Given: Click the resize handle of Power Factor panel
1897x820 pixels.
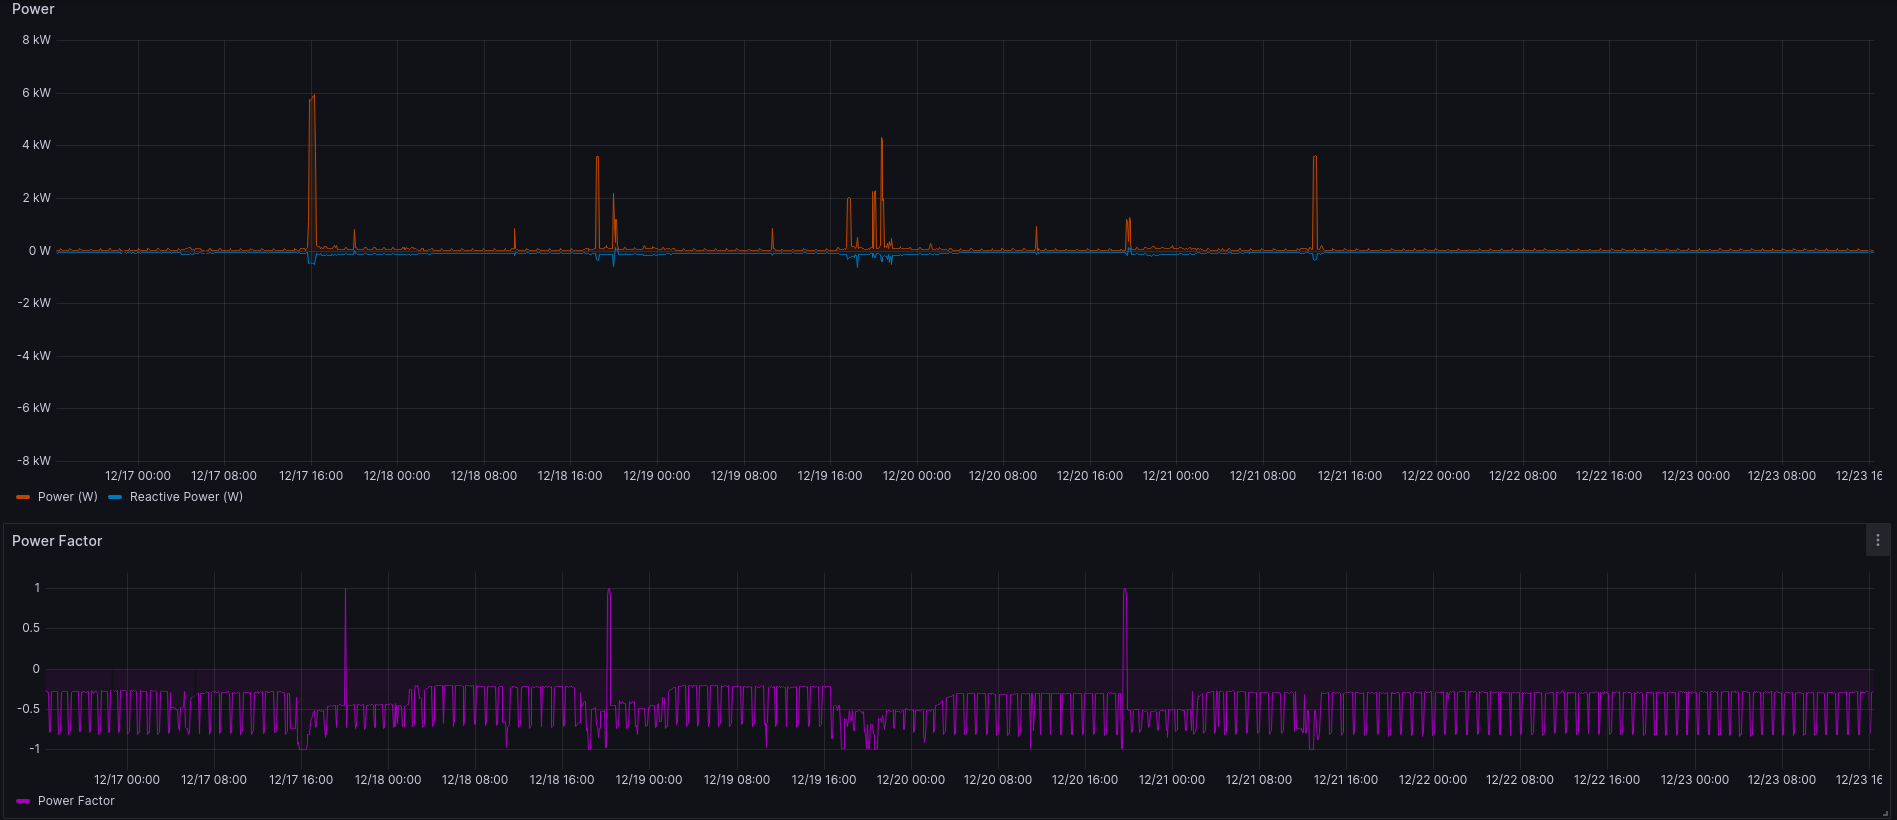Looking at the screenshot, I should [1885, 812].
